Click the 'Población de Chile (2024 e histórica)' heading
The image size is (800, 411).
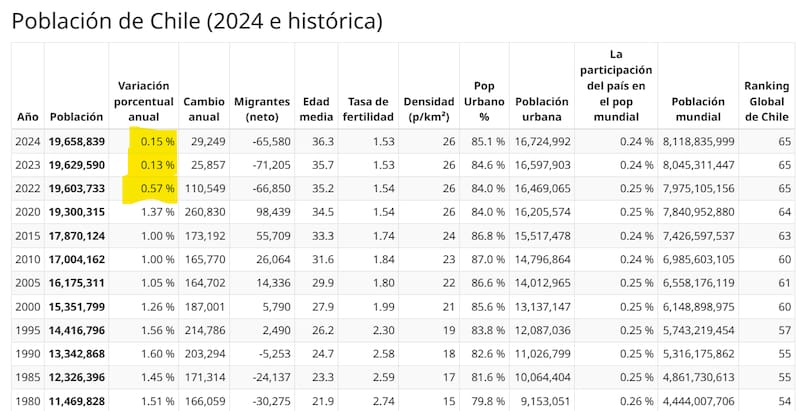coord(196,20)
